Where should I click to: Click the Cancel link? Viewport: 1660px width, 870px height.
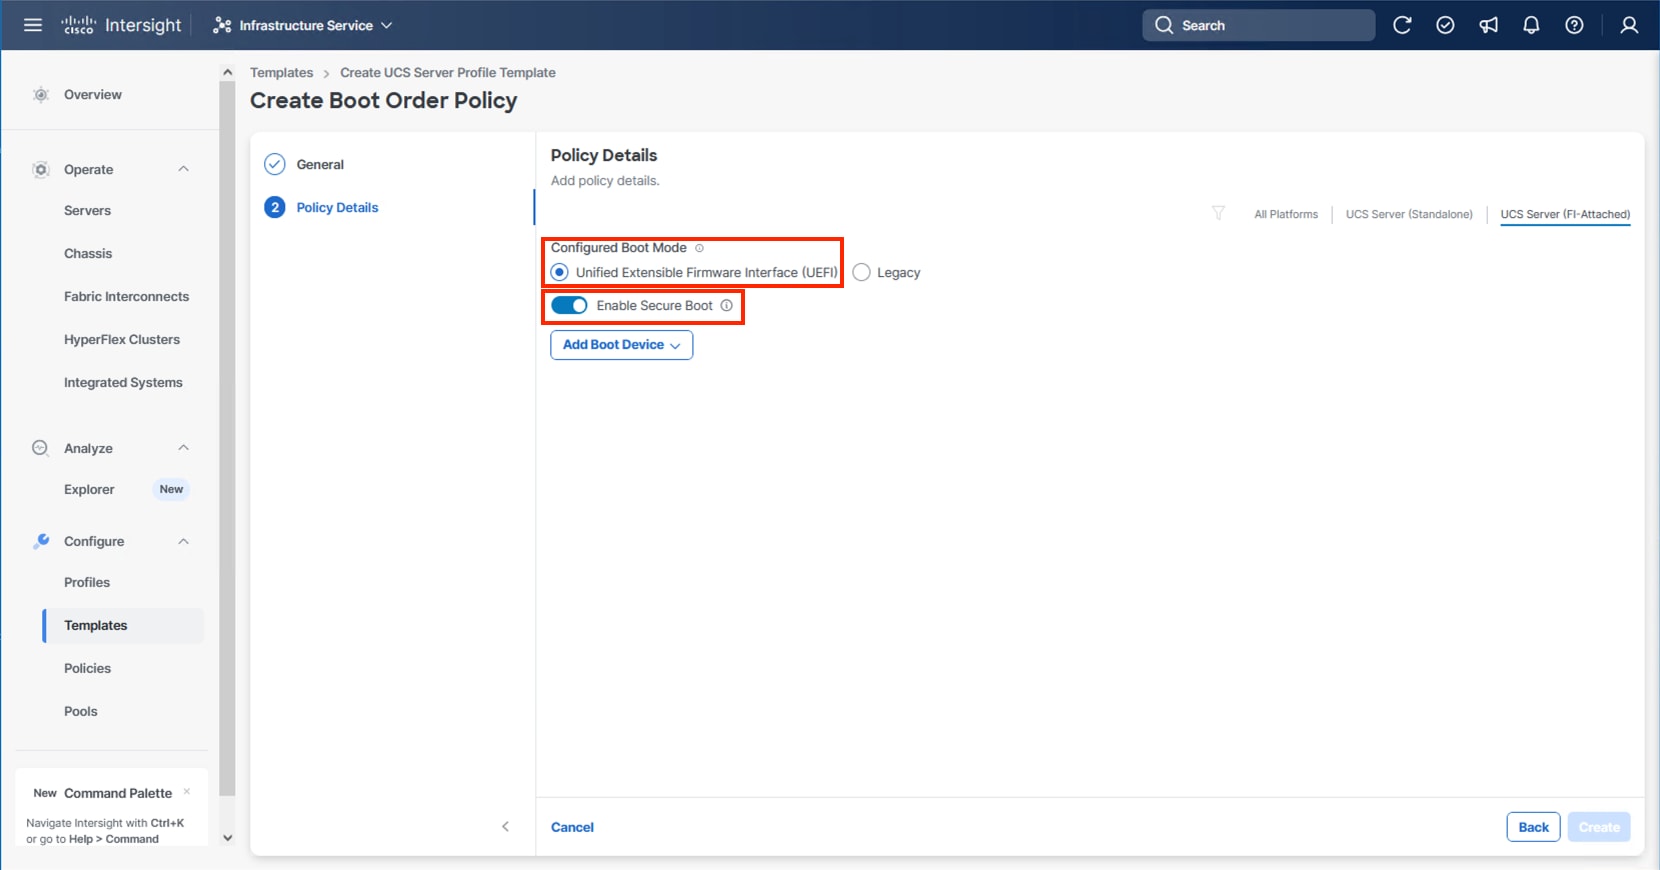[x=572, y=827]
